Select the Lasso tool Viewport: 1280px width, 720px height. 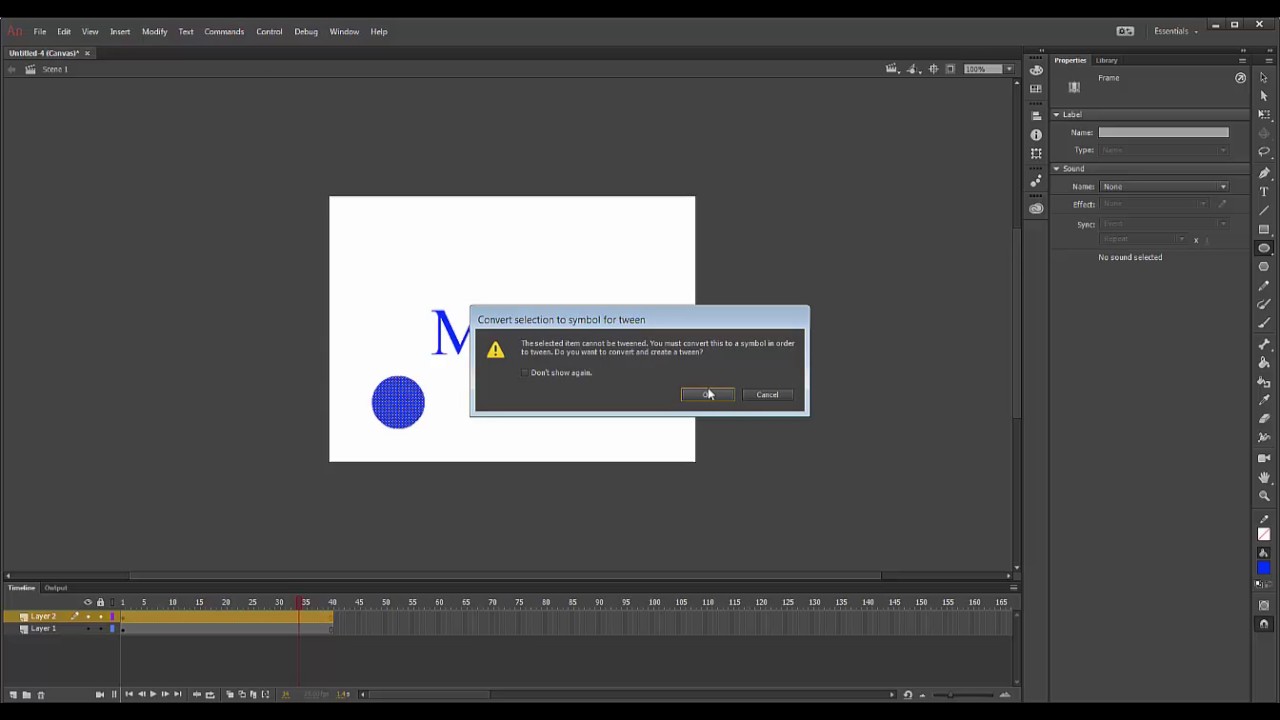pos(1264,153)
